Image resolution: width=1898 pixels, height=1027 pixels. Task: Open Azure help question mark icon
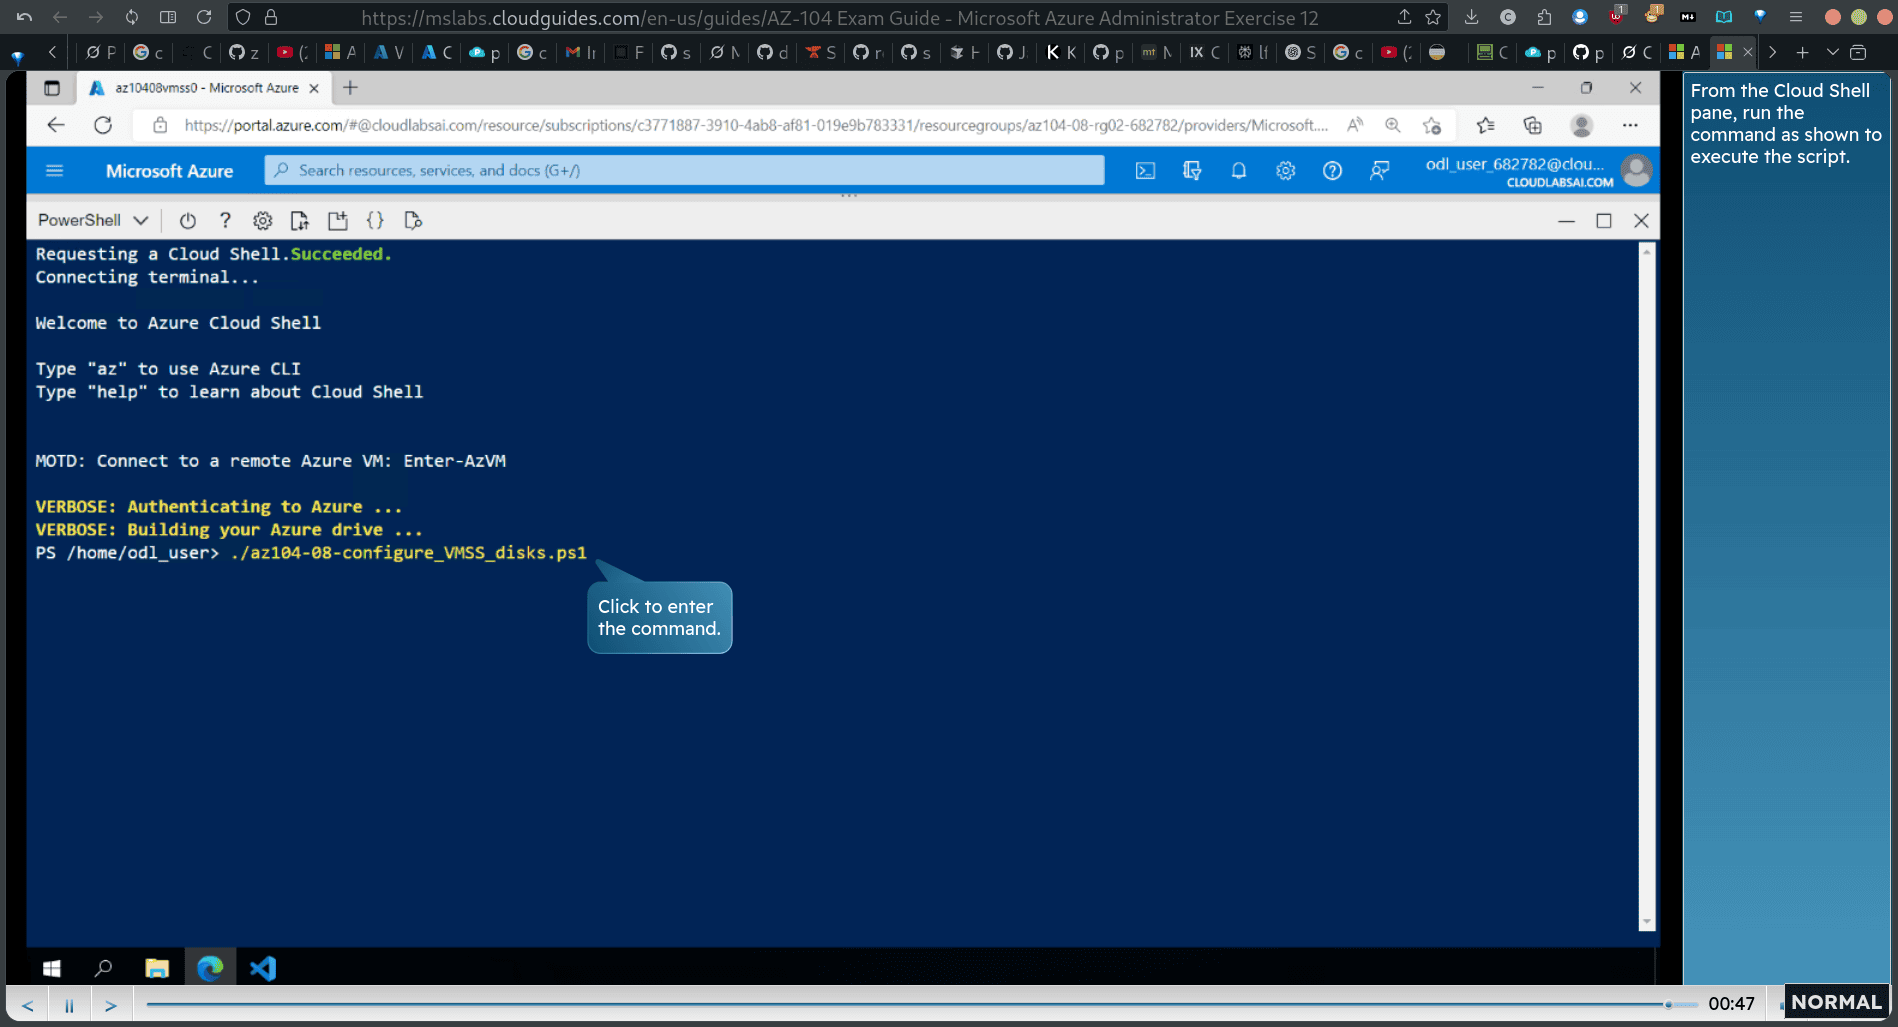point(1332,171)
